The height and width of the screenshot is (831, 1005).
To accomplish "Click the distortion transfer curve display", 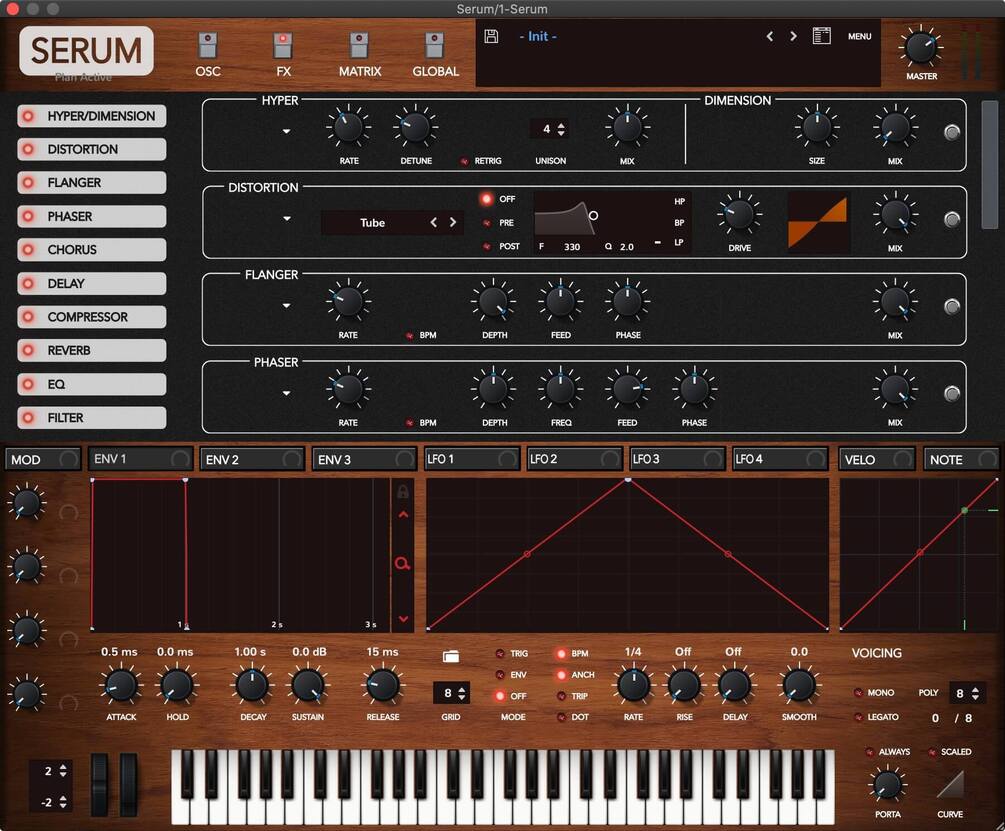I will pyautogui.click(x=818, y=222).
